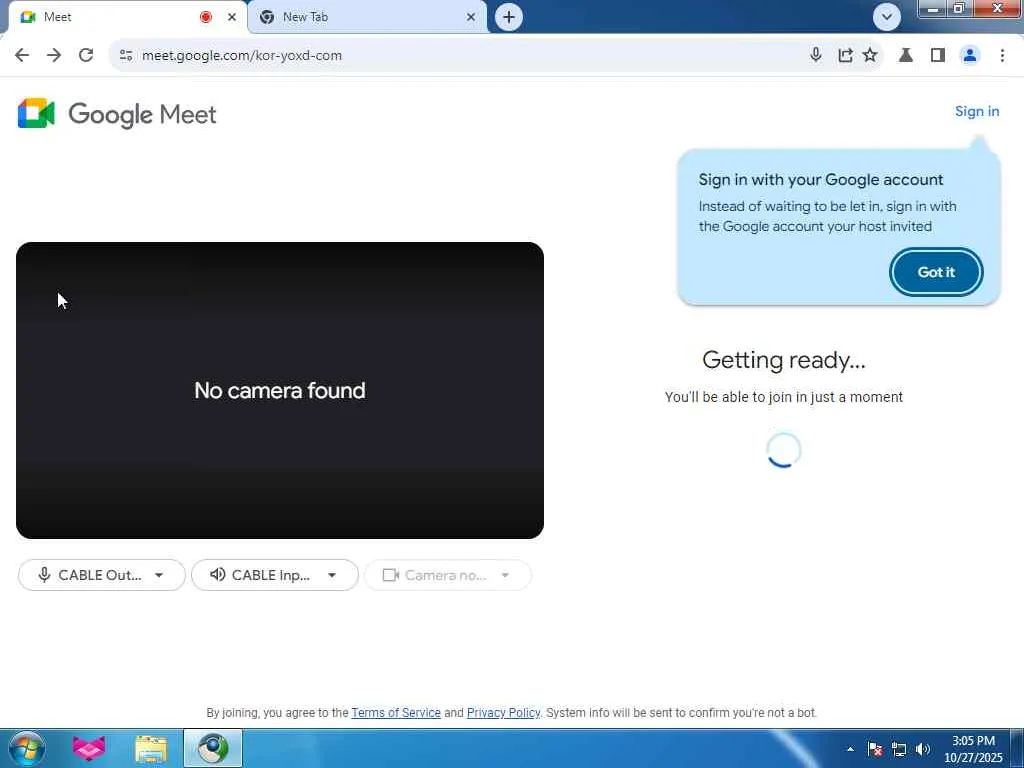Switch to the New Tab tab
1024x768 pixels.
point(368,17)
